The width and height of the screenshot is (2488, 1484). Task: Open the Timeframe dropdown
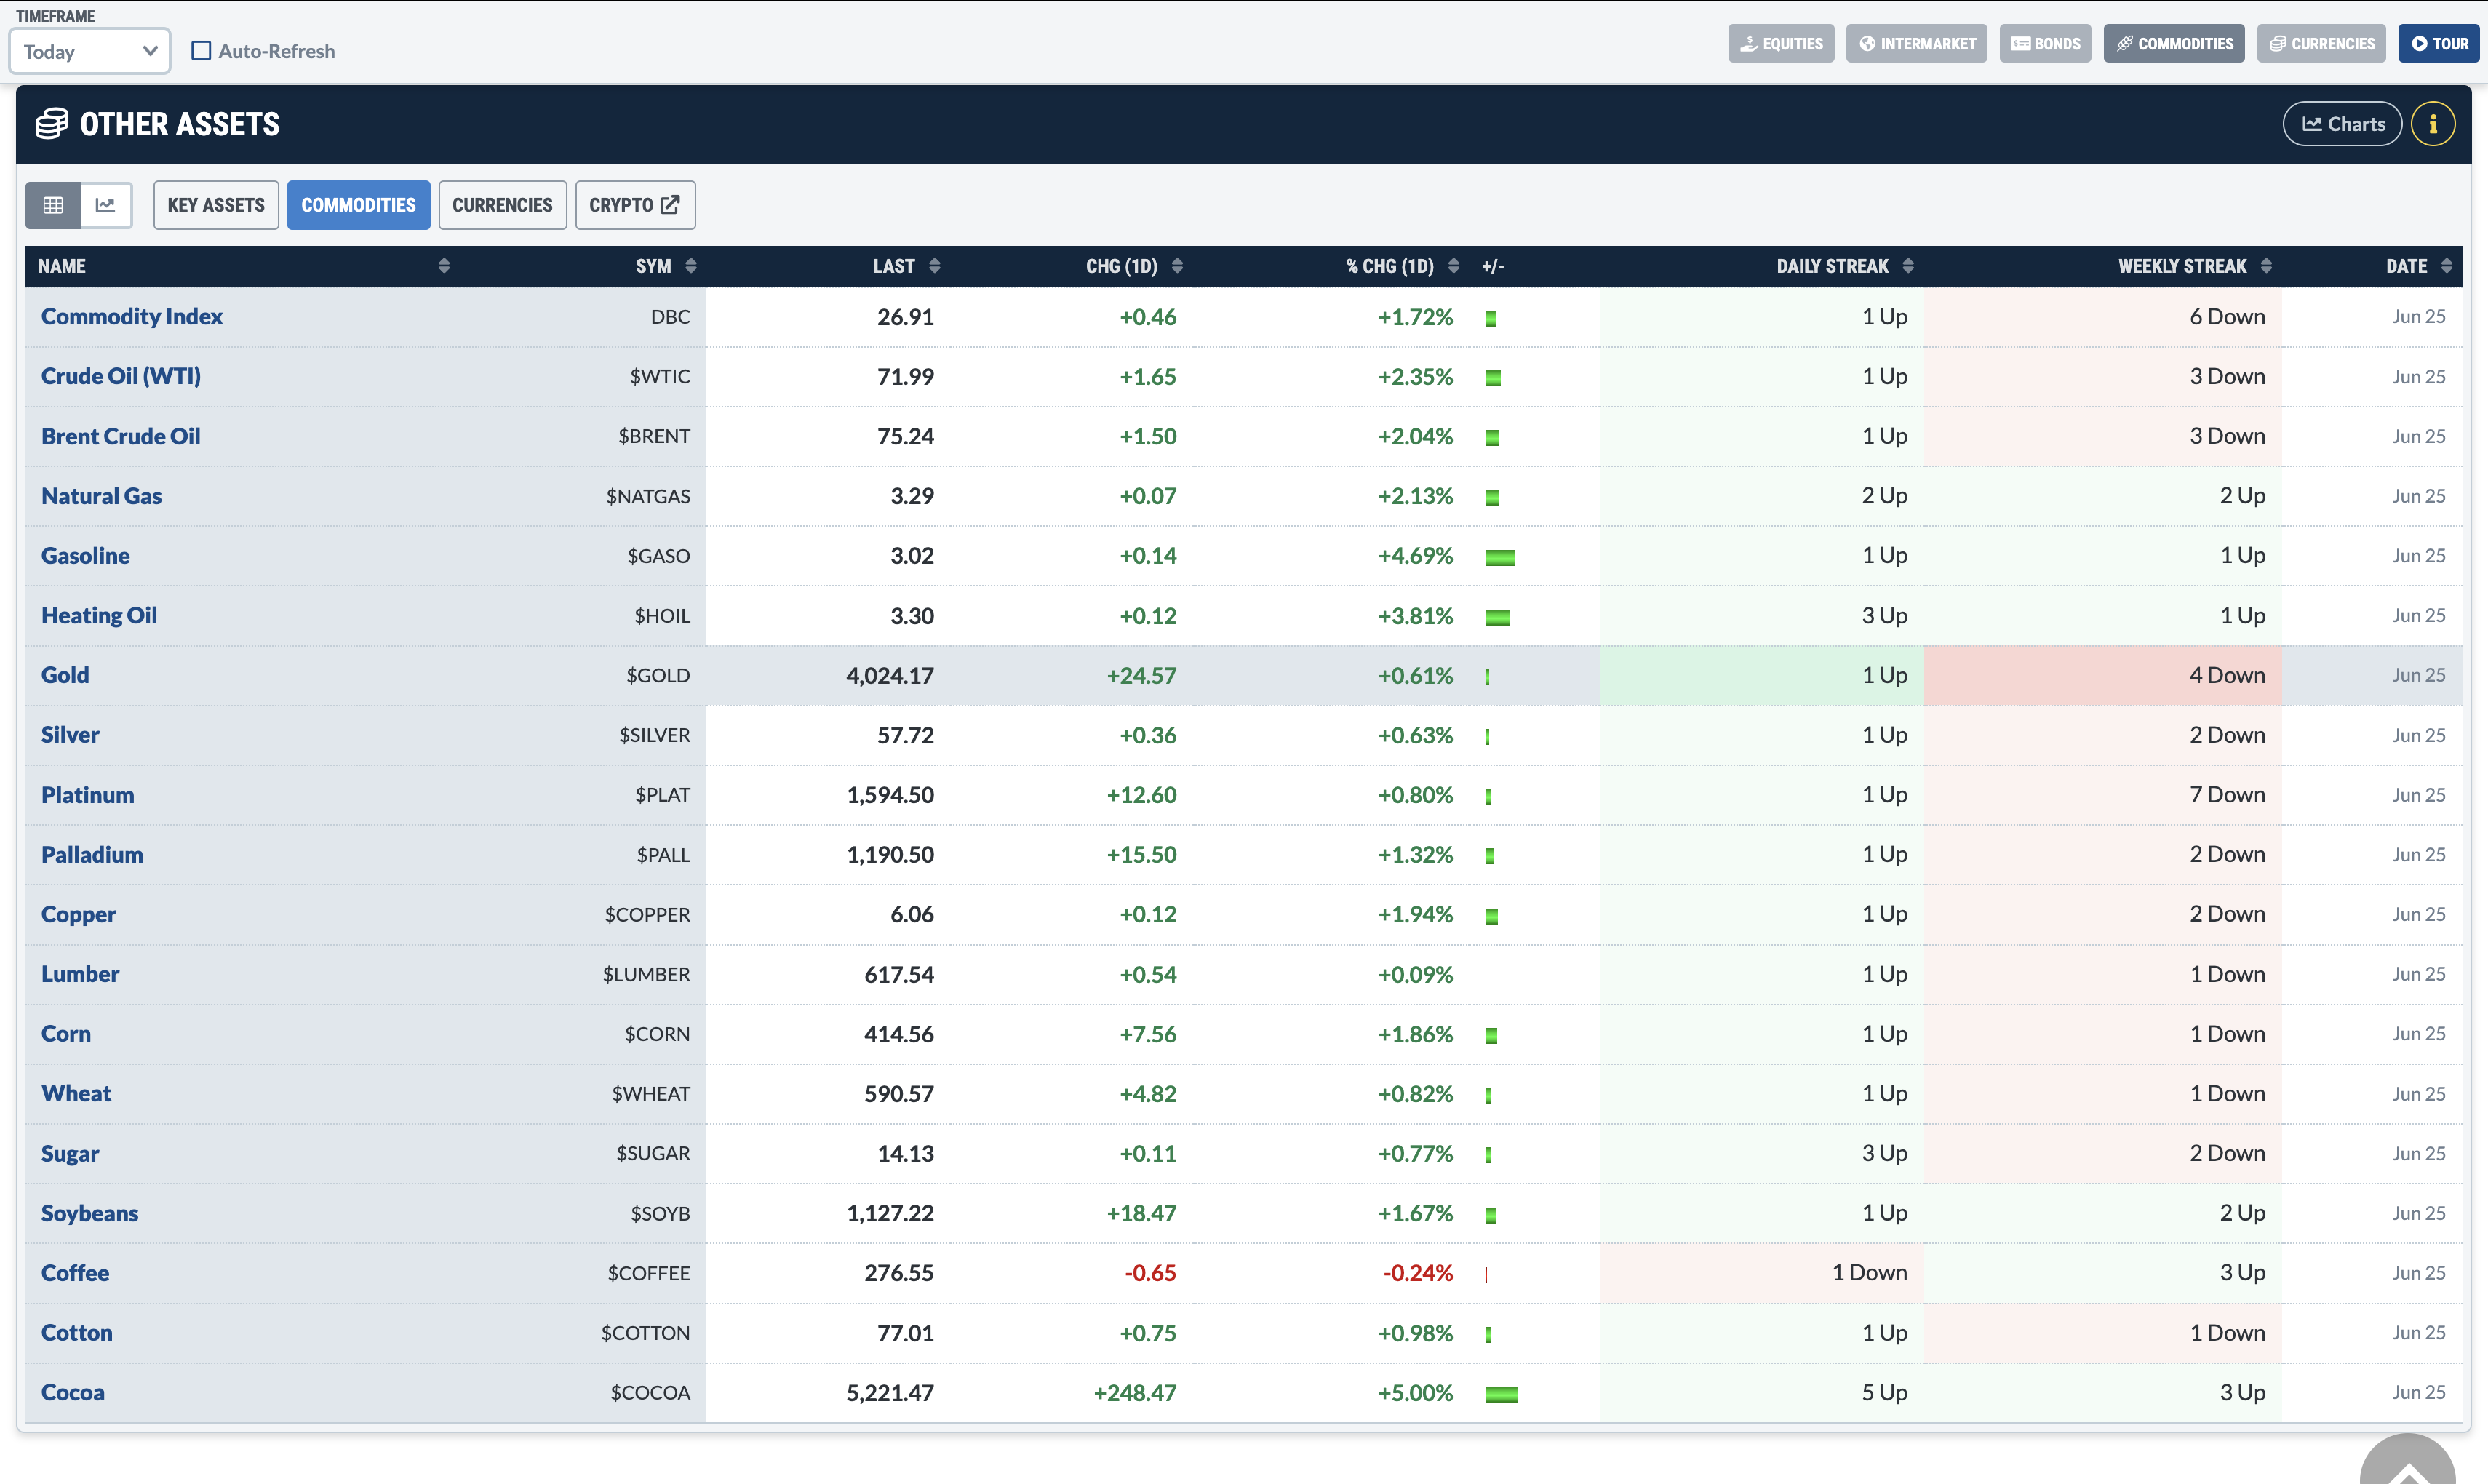coord(90,51)
